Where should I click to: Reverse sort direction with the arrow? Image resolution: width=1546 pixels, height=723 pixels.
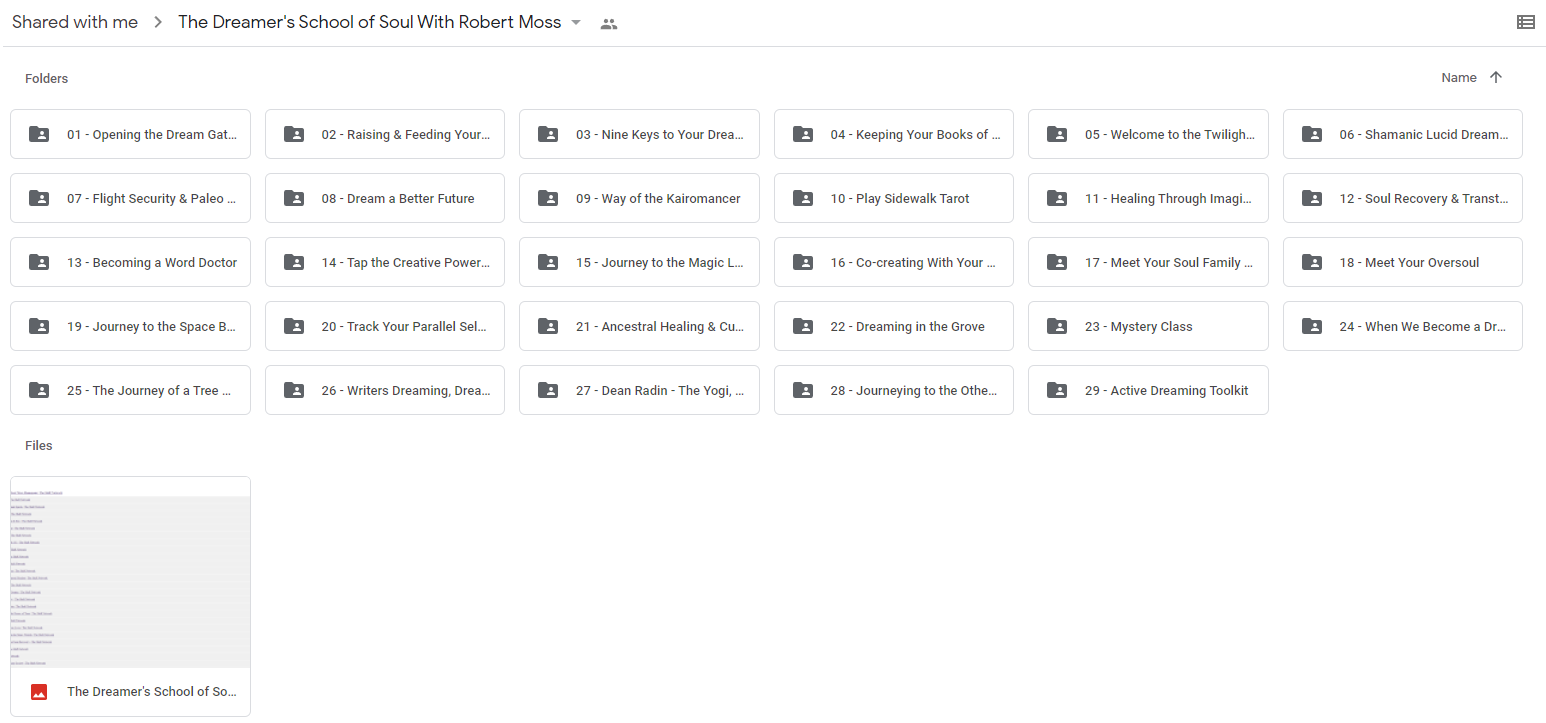1496,78
